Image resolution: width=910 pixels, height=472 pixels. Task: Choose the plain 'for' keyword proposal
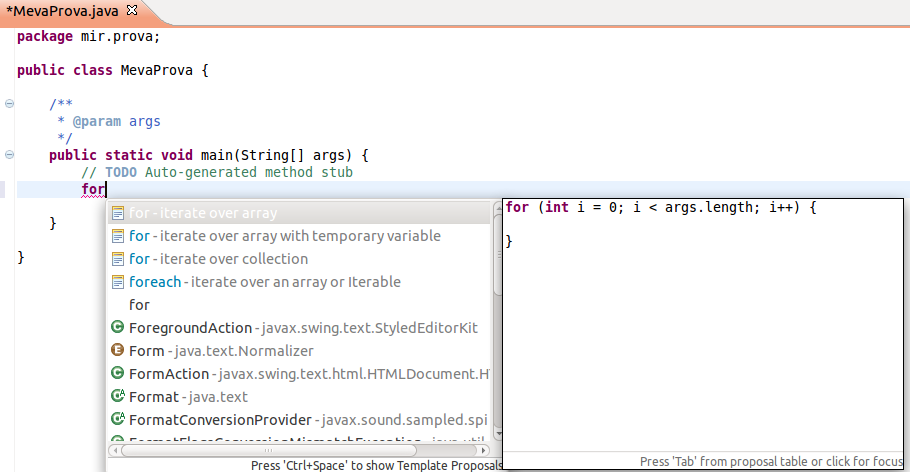click(140, 305)
